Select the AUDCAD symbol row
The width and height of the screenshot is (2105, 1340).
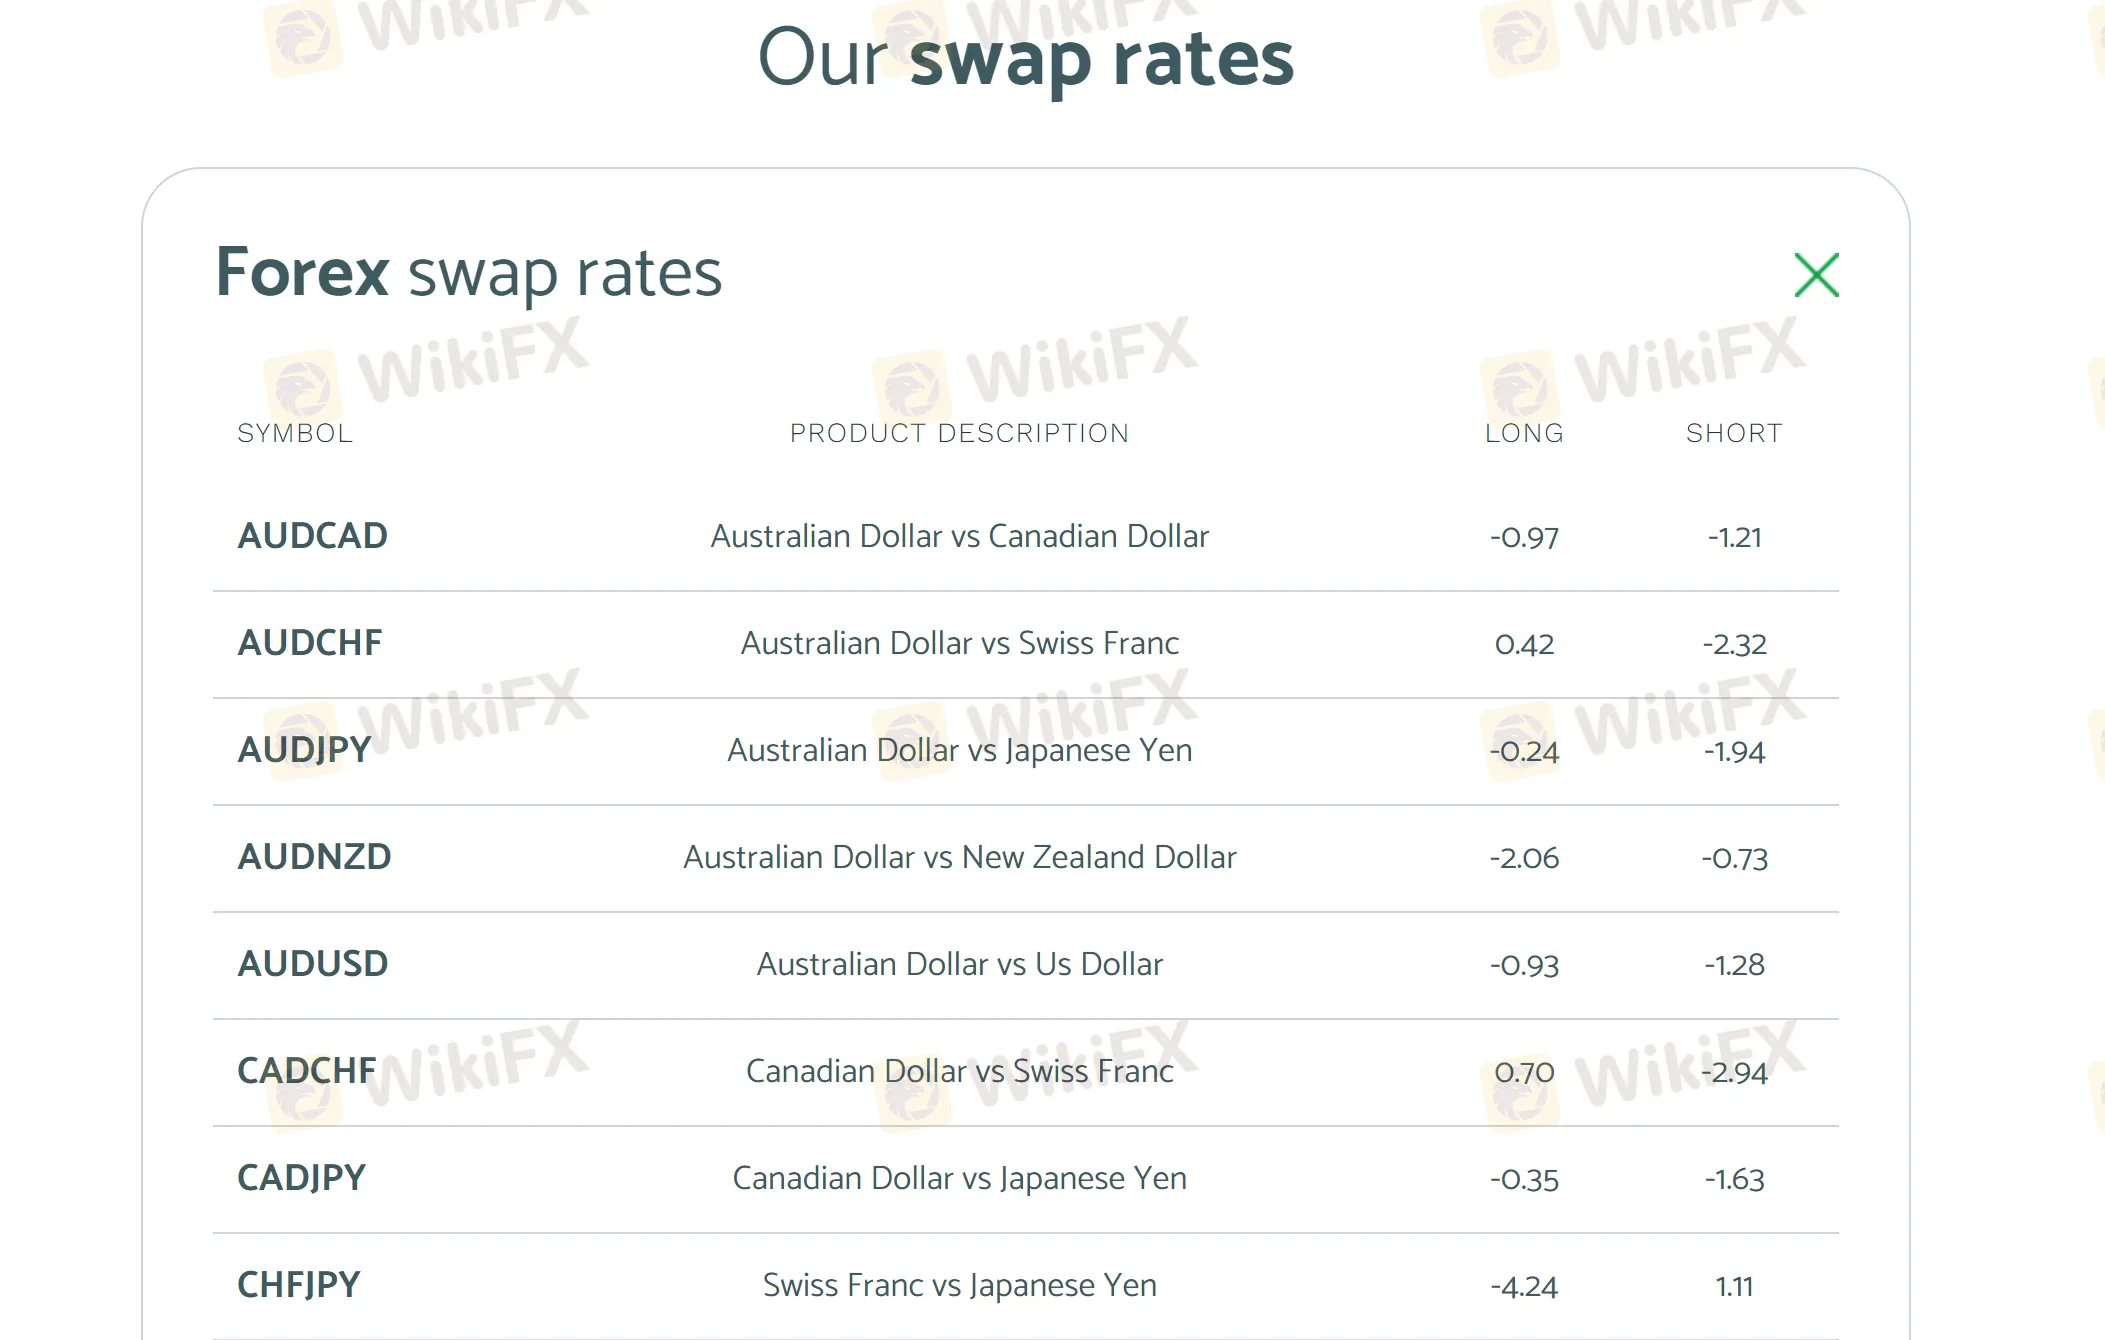tap(312, 536)
